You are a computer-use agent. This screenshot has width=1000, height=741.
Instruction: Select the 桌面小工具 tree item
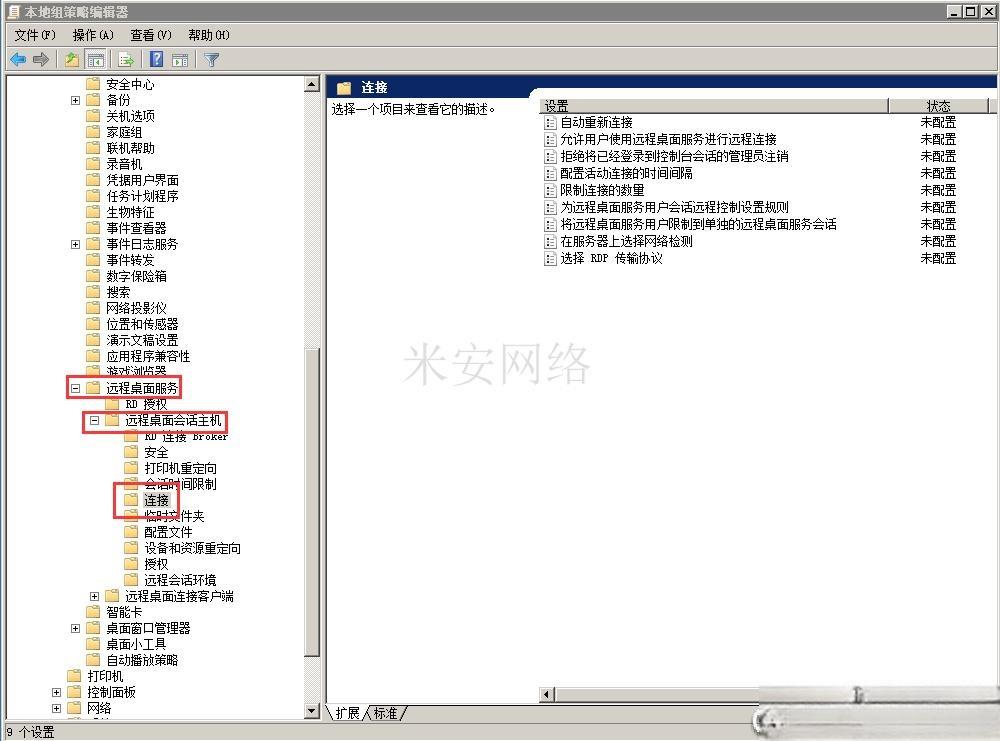[x=136, y=644]
